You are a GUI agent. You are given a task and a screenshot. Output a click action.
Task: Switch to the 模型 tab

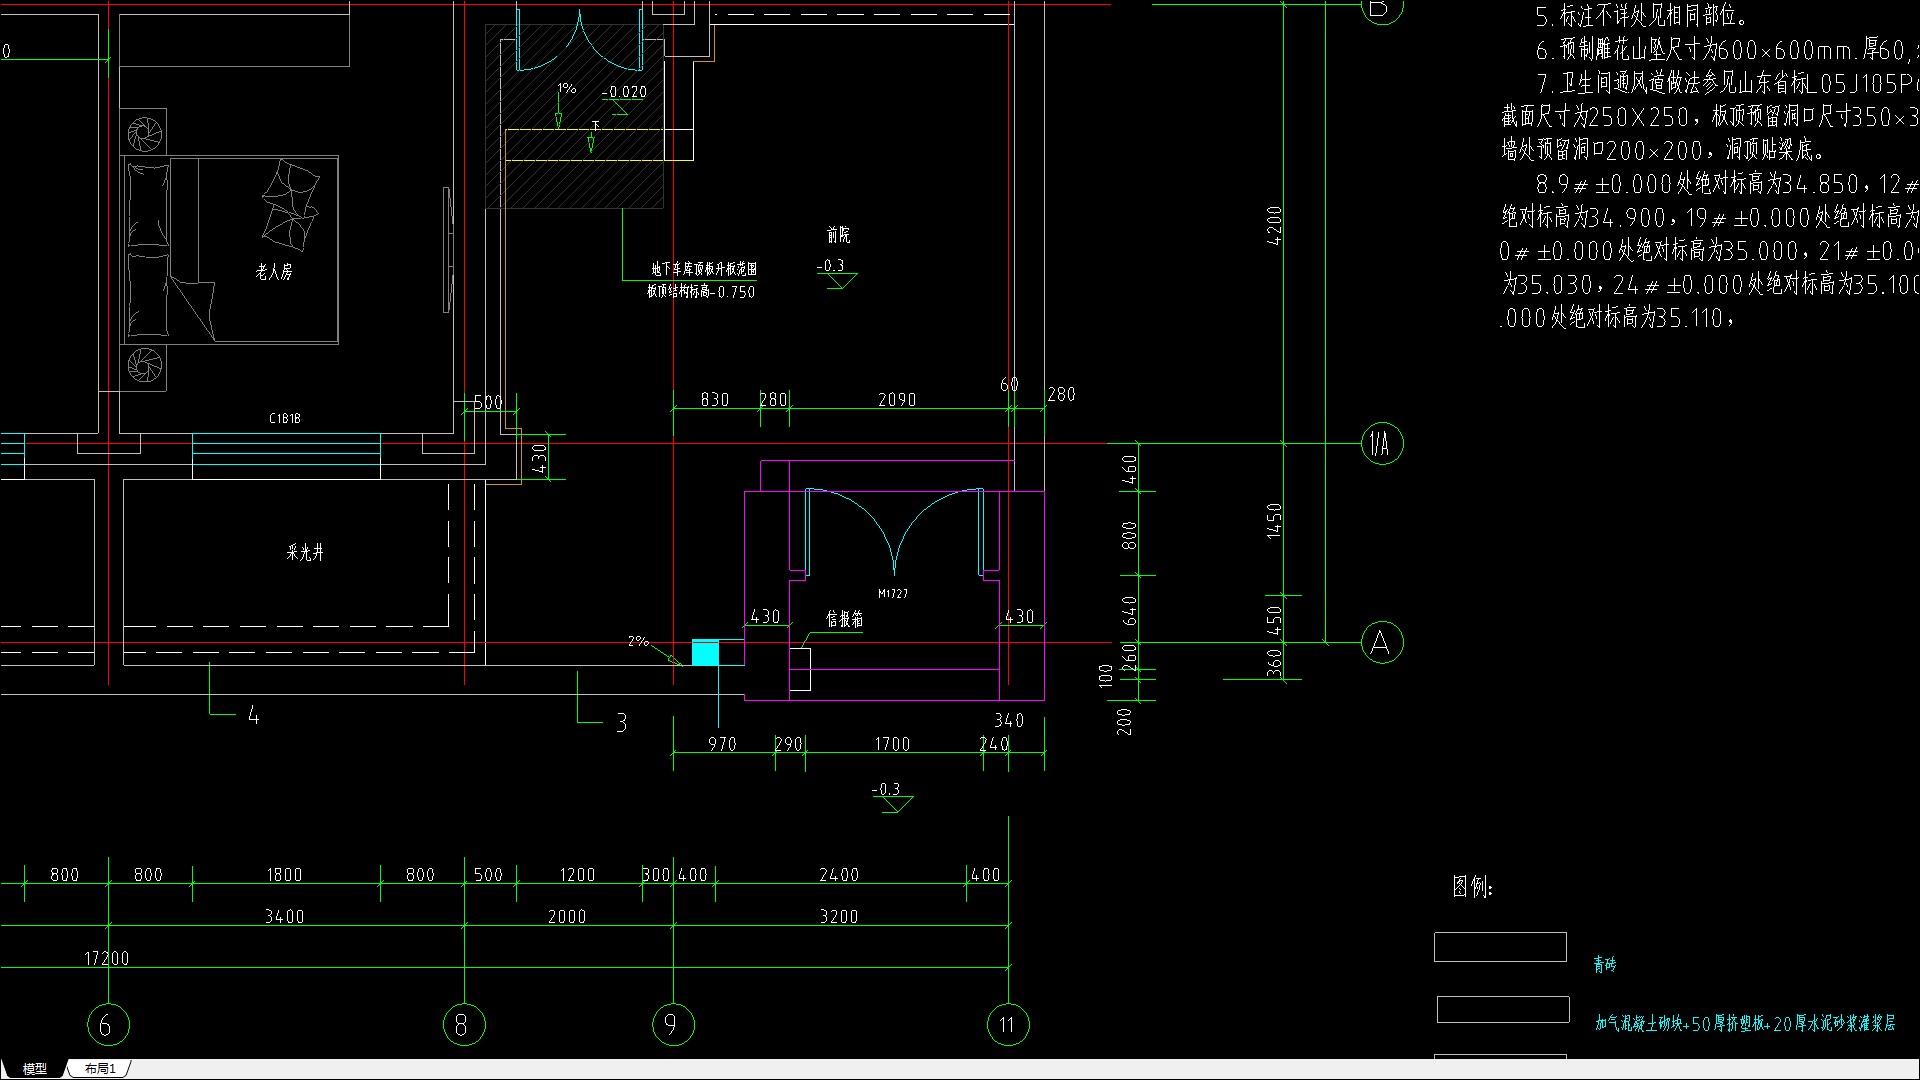[34, 1069]
